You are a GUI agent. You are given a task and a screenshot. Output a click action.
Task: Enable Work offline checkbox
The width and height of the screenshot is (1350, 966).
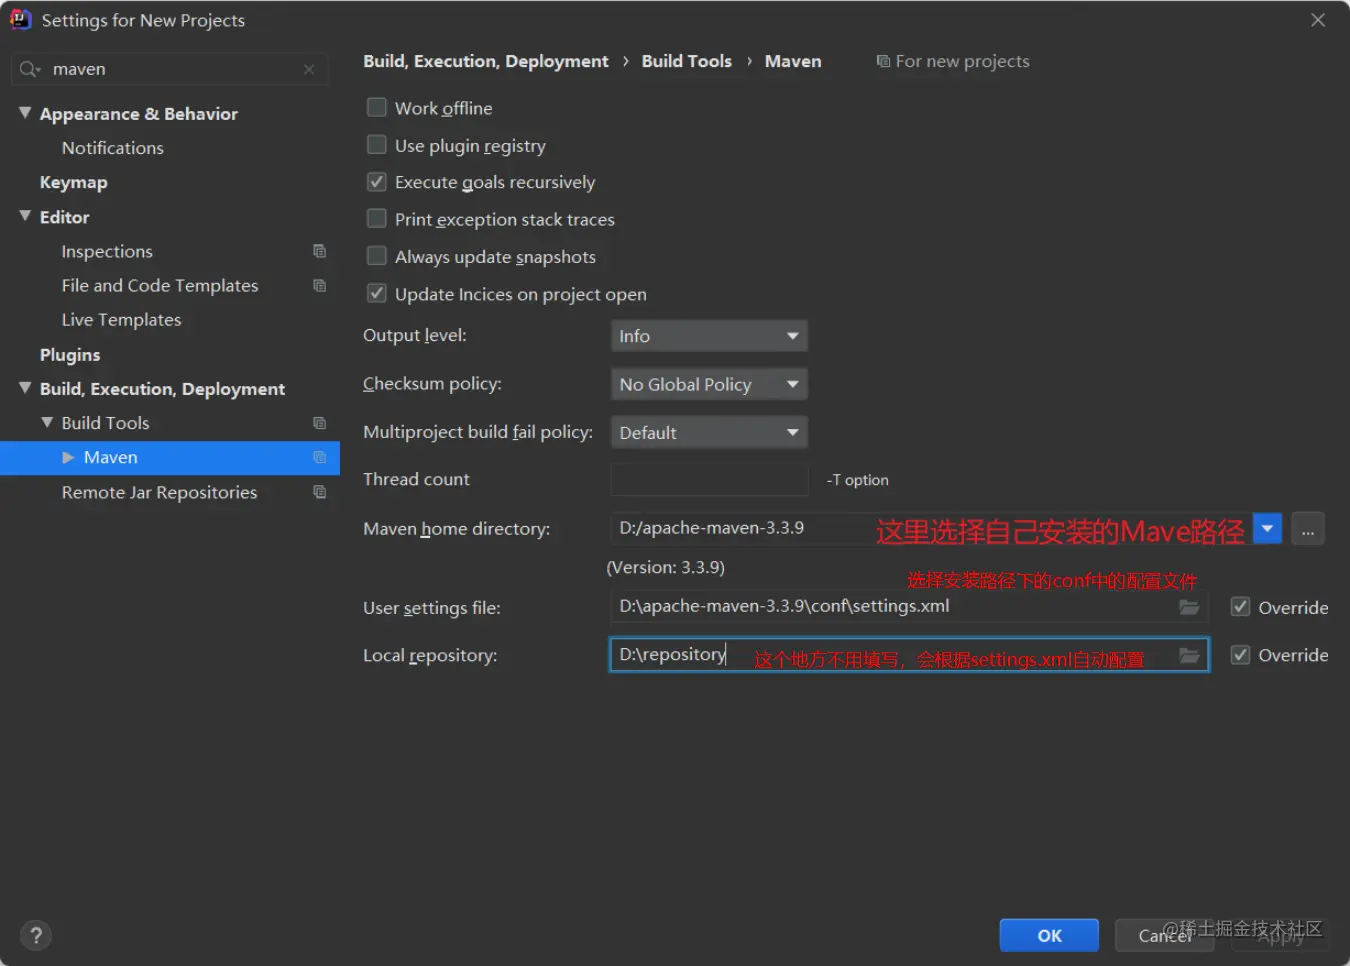(x=377, y=107)
